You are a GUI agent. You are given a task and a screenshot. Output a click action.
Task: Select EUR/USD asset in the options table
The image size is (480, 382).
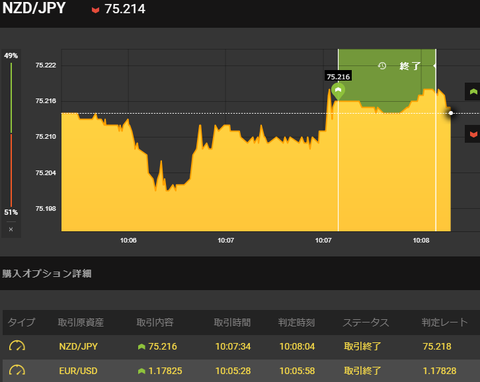click(78, 371)
